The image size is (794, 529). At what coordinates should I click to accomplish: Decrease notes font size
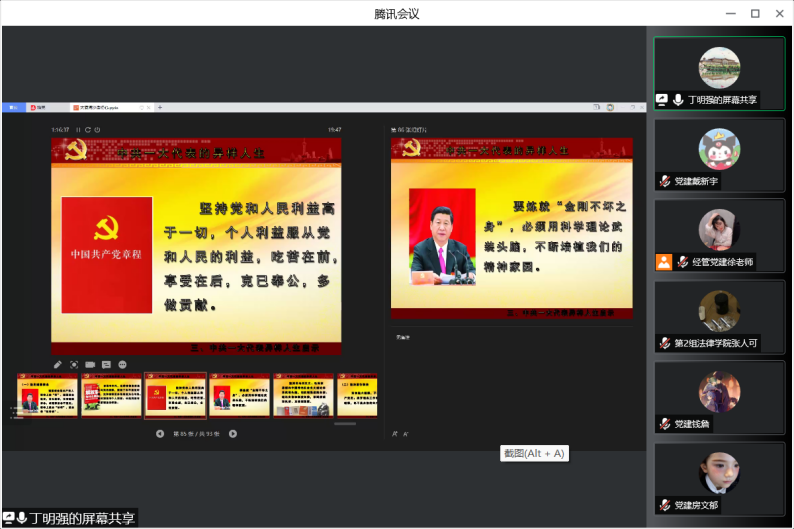pyautogui.click(x=406, y=433)
